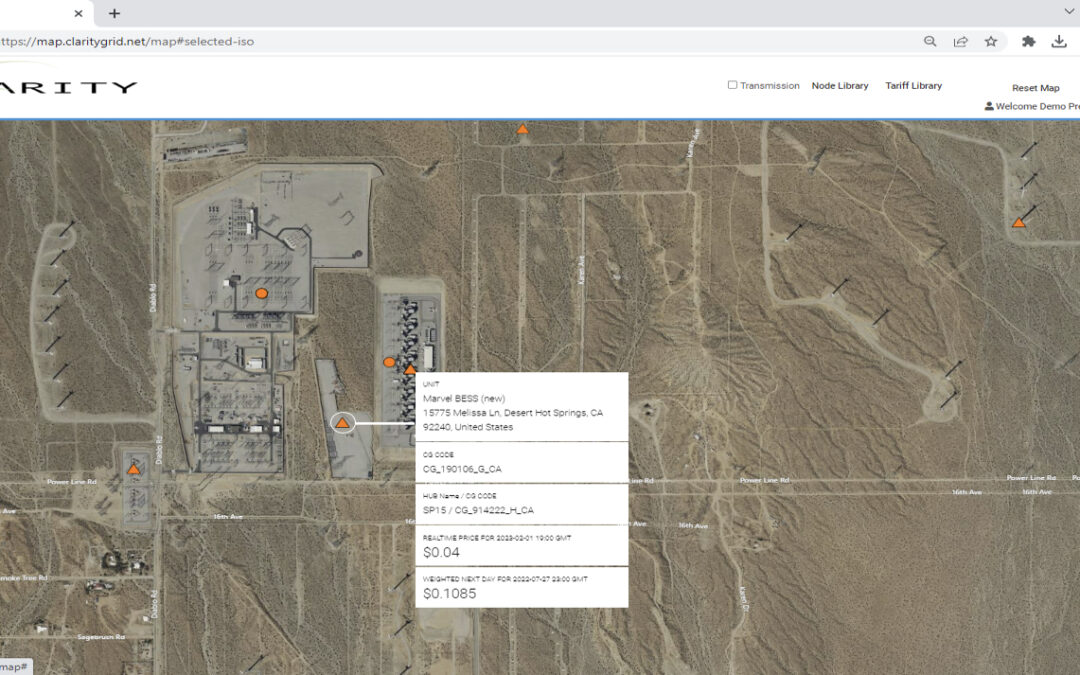Select the orange triangle marker at top of map
The image size is (1080, 675).
point(523,129)
